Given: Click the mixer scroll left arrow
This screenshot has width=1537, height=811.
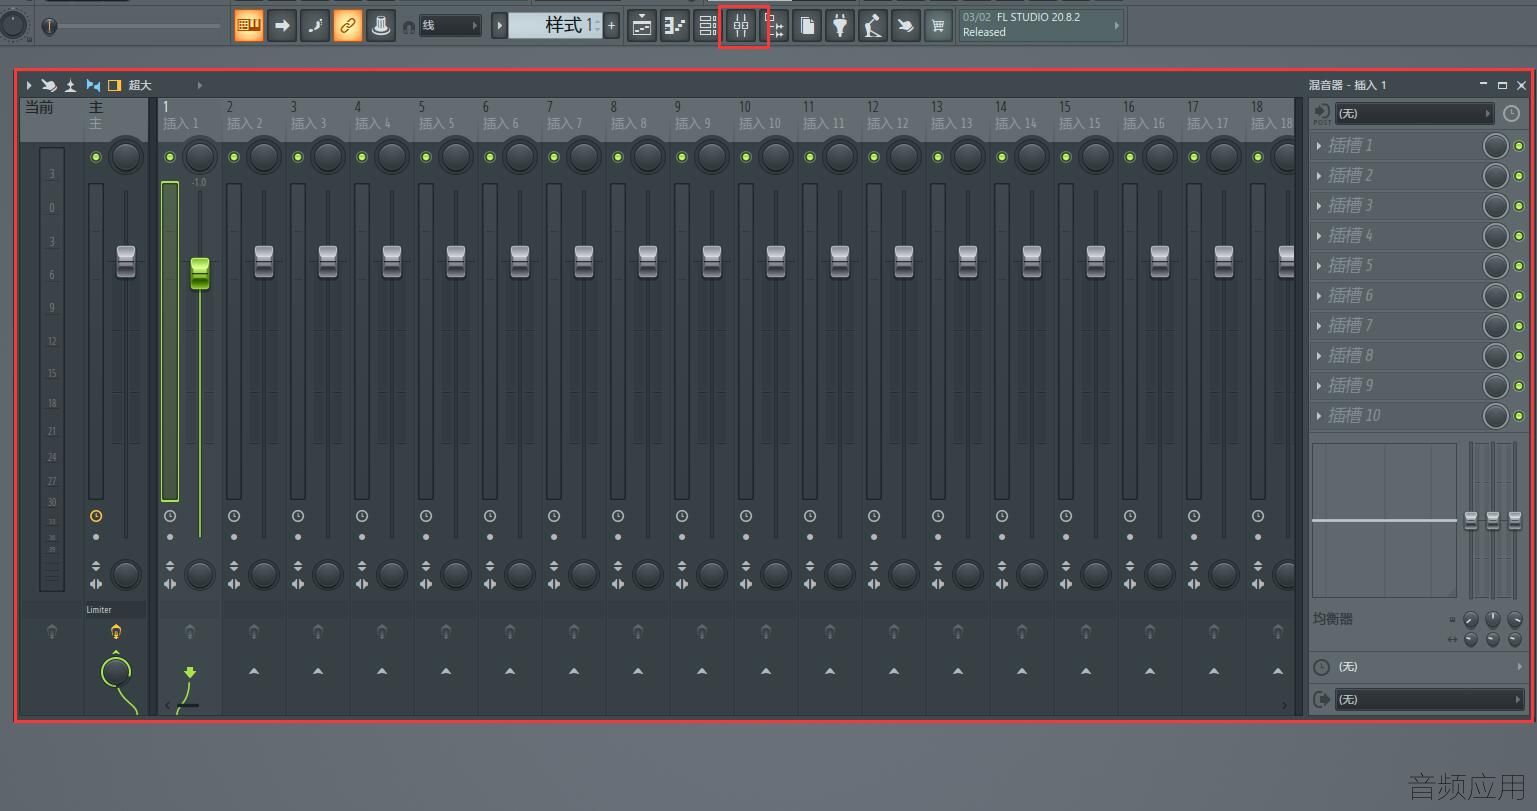Looking at the screenshot, I should pos(167,705).
